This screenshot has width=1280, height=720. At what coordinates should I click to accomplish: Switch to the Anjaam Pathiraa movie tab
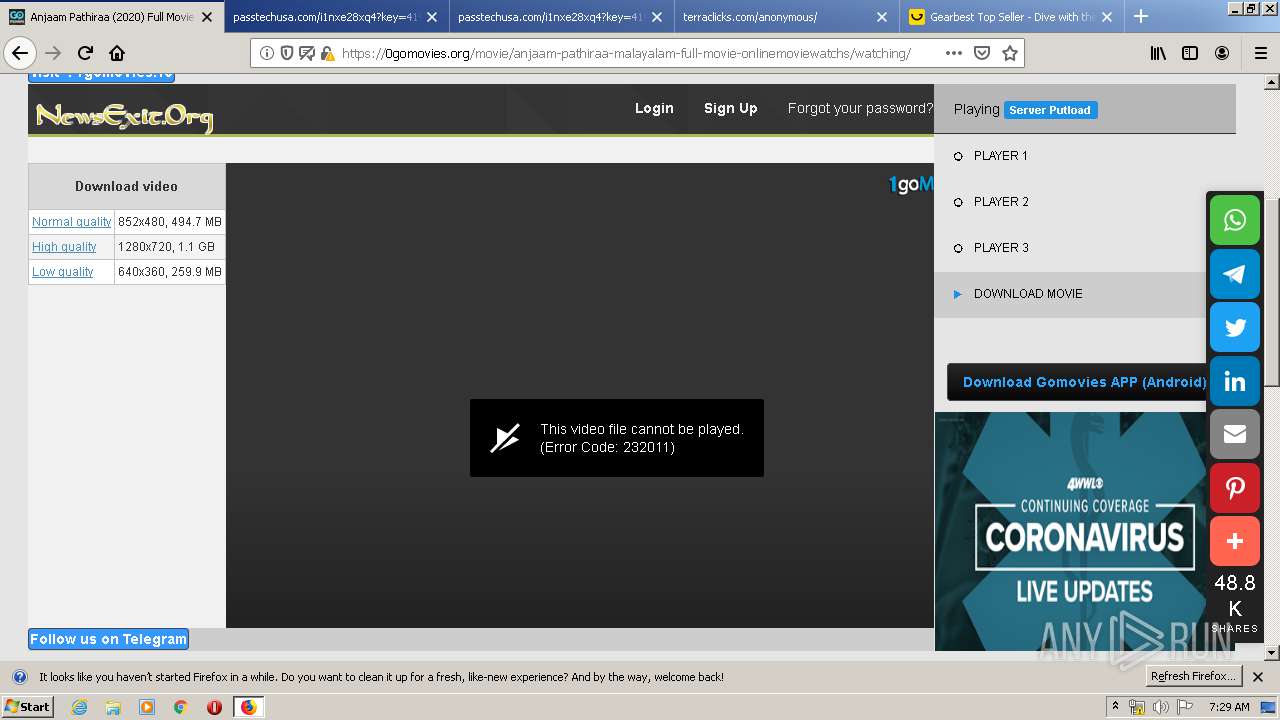[112, 17]
